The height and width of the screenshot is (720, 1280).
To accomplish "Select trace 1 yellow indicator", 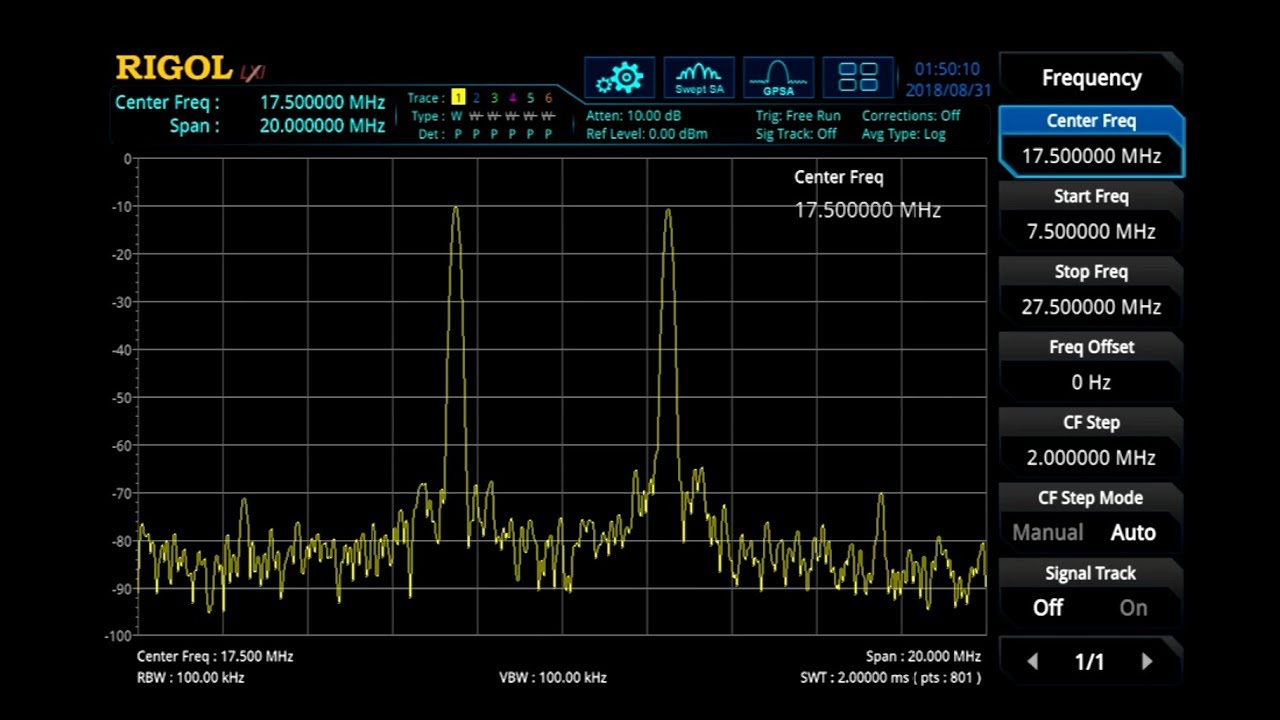I will click(x=458, y=98).
